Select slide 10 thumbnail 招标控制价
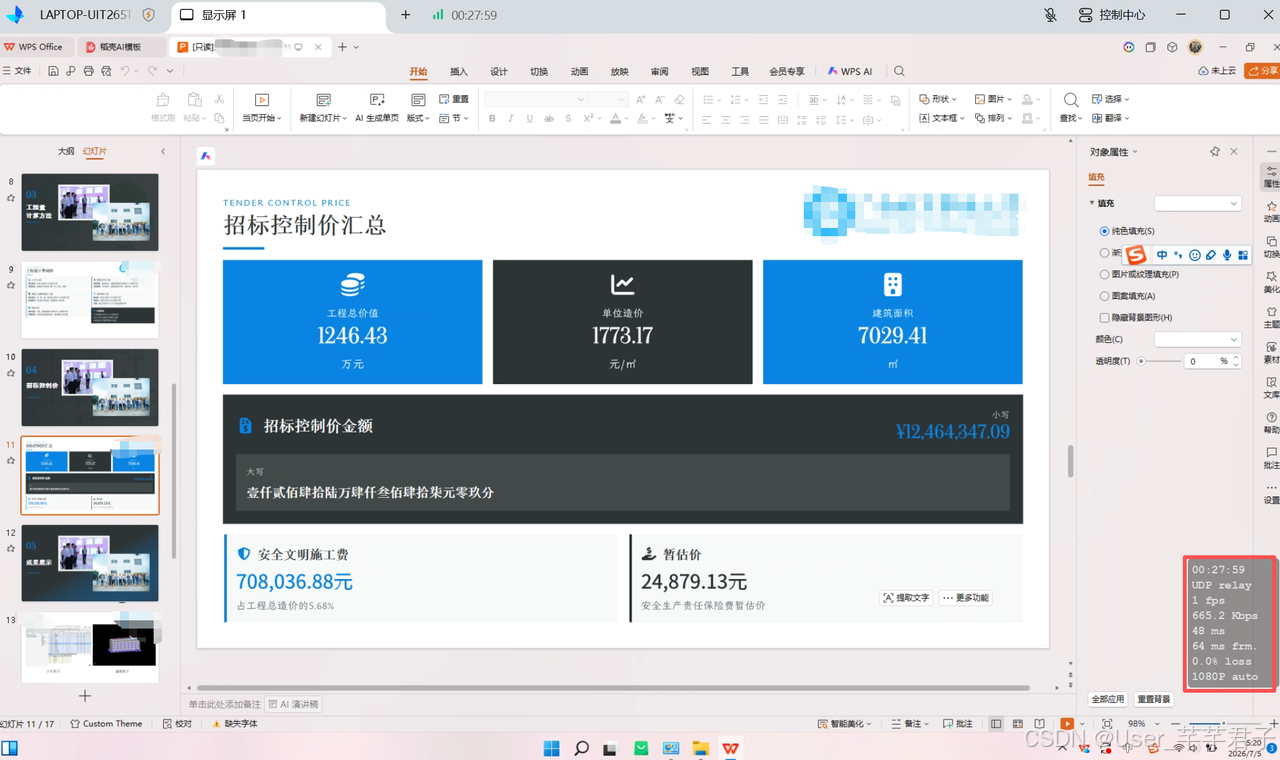Viewport: 1280px width, 760px height. pyautogui.click(x=90, y=387)
